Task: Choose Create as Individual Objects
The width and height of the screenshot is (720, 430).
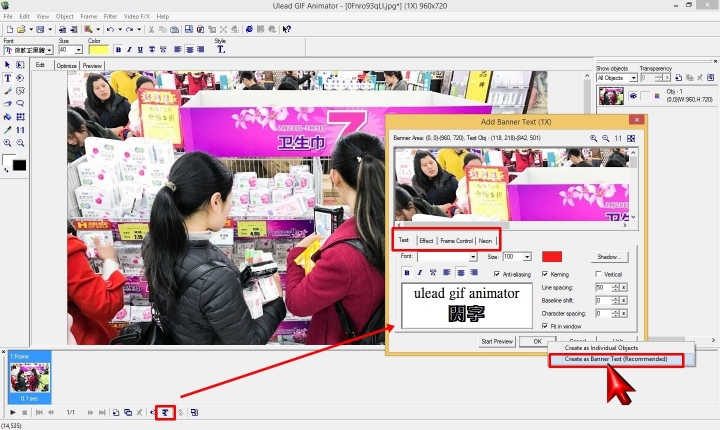Action: click(601, 348)
